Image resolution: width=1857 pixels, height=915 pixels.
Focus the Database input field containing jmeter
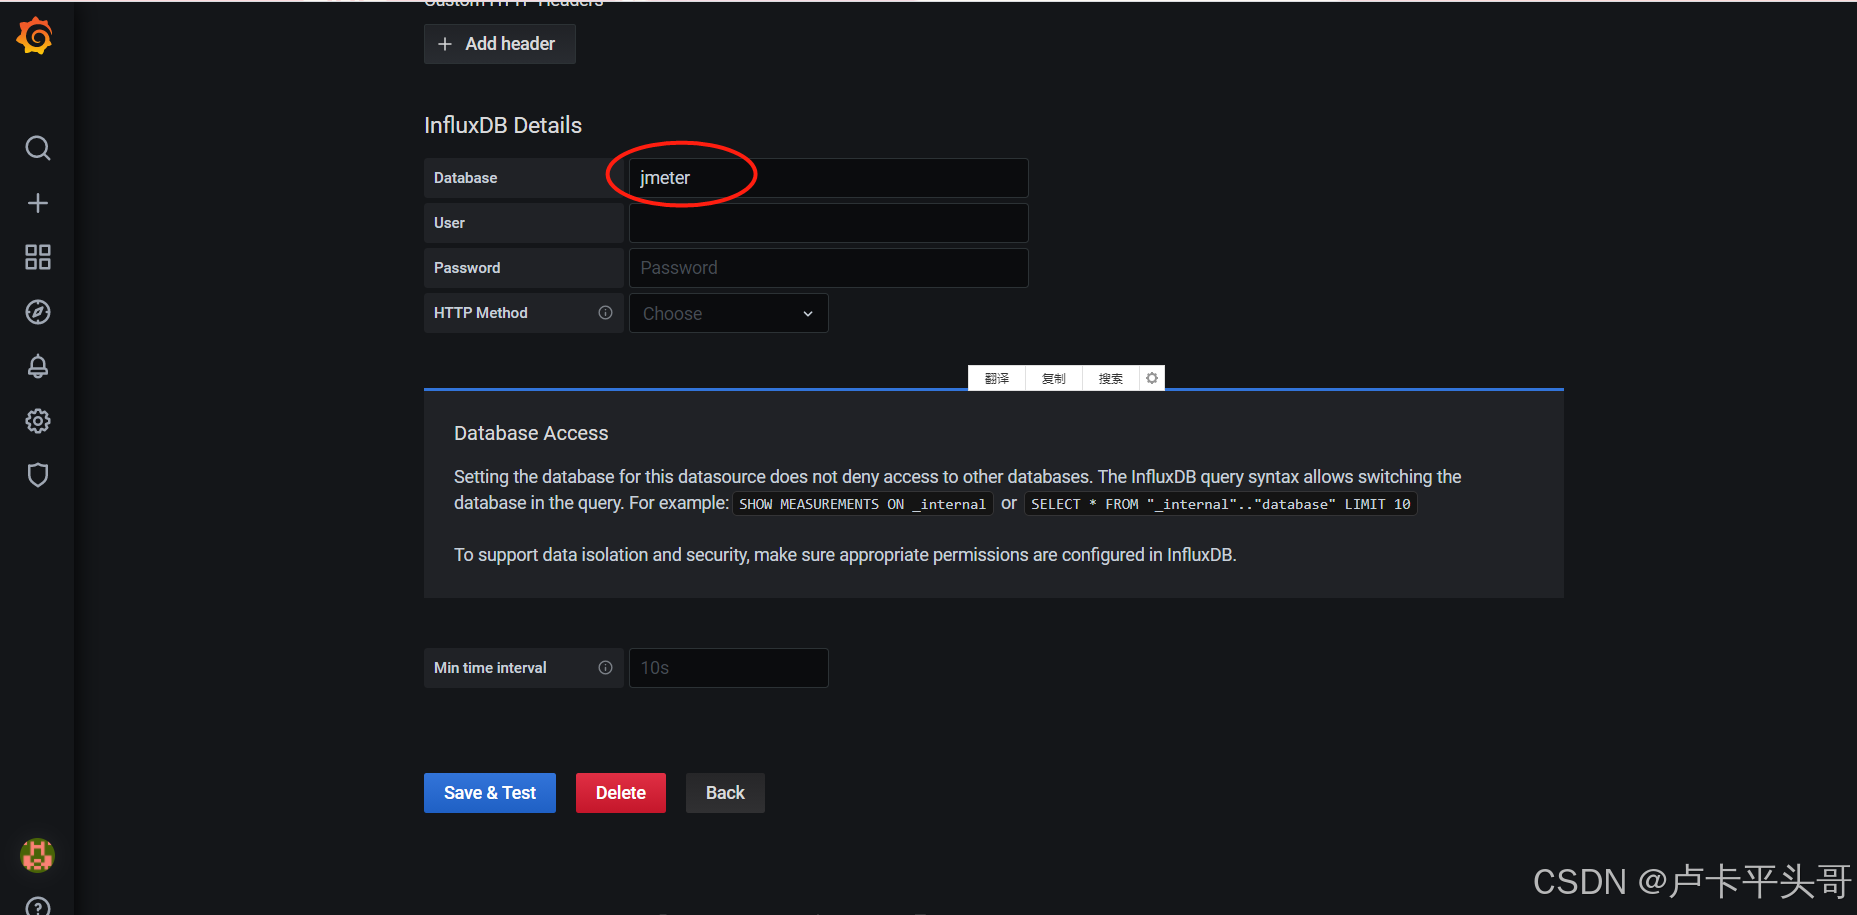[828, 178]
